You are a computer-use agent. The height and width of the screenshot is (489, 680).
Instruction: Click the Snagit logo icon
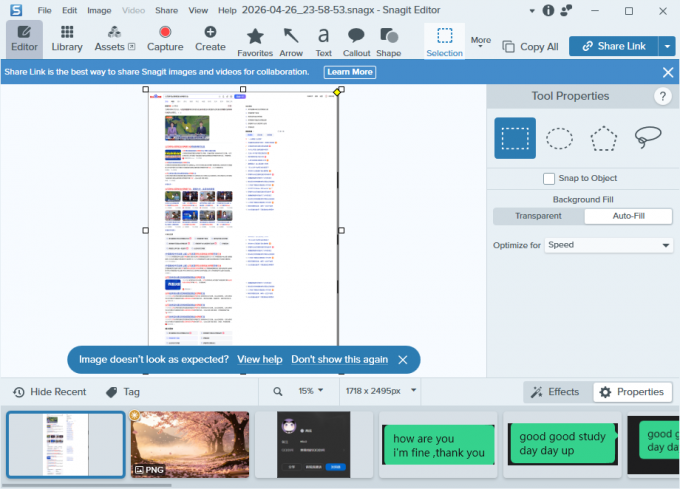click(16, 10)
